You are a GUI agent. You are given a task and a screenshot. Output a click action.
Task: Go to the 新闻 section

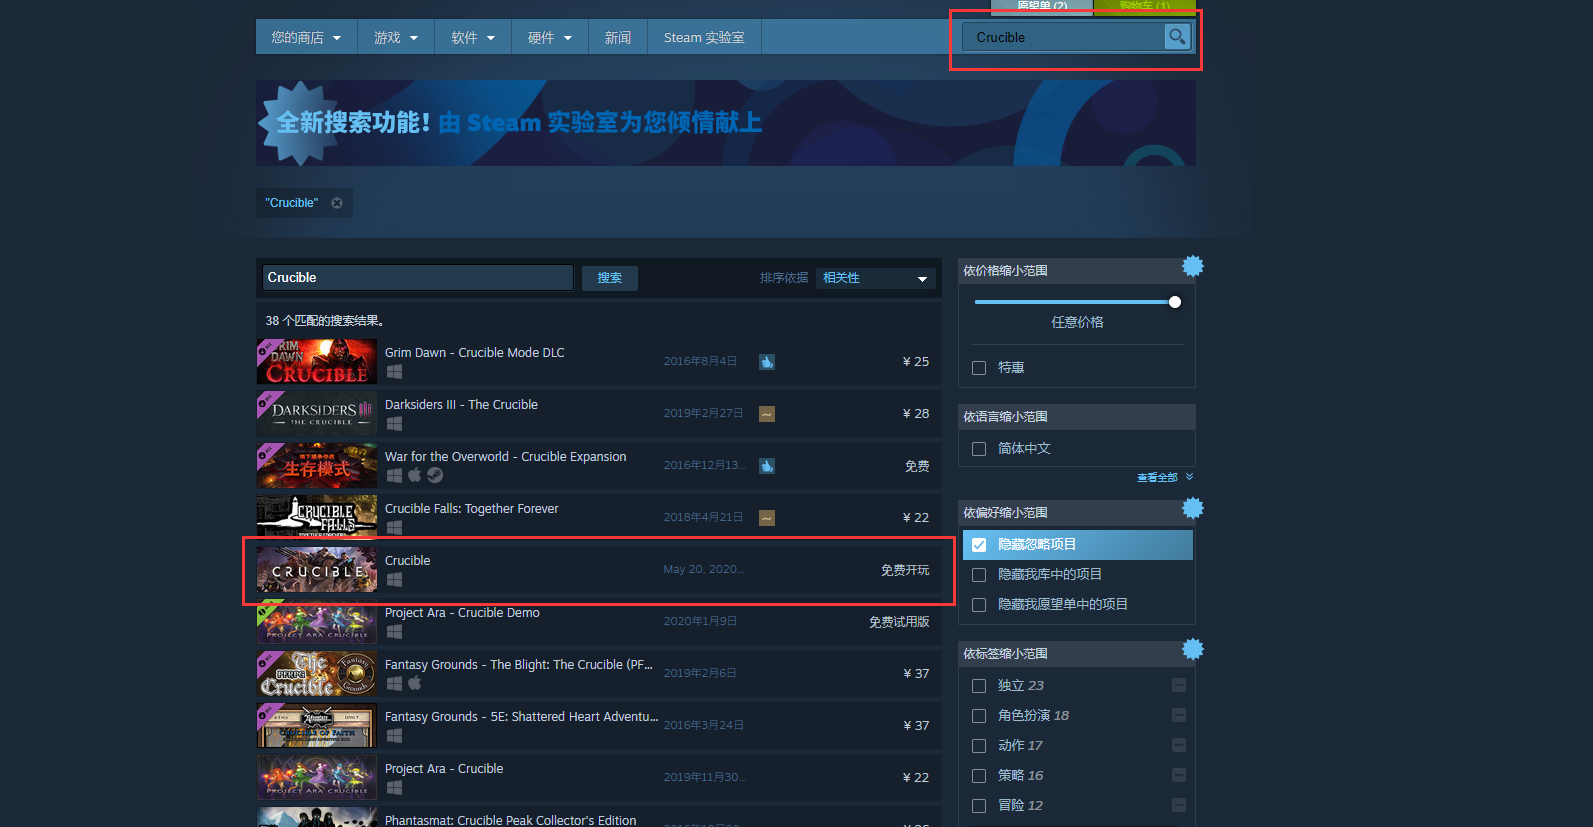[618, 37]
